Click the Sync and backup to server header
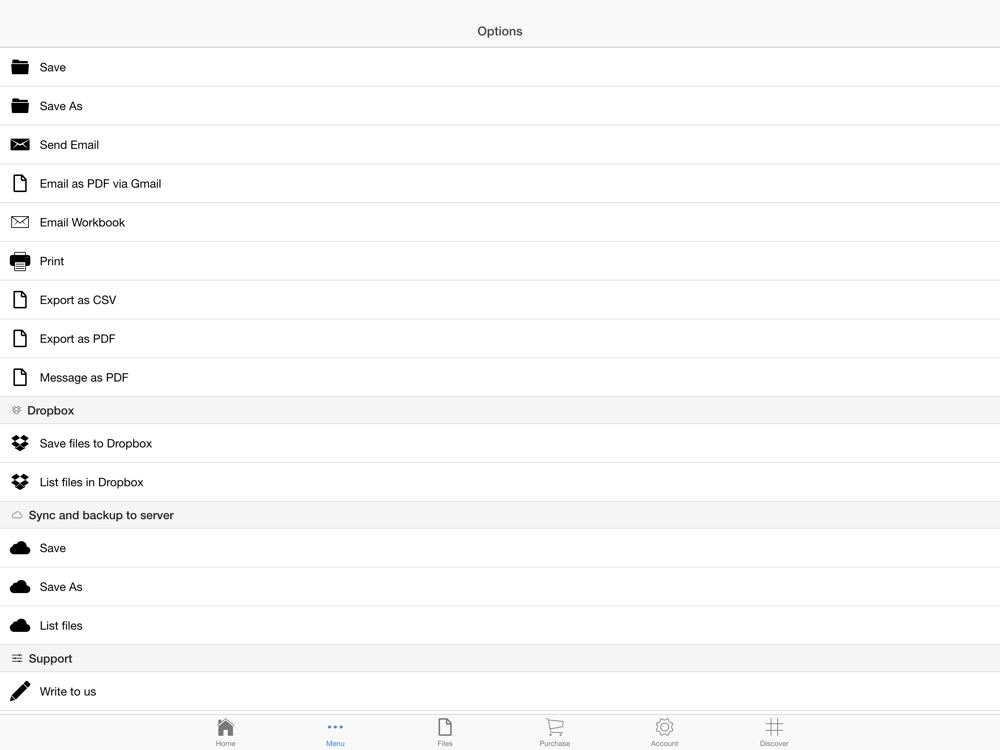 pos(500,515)
